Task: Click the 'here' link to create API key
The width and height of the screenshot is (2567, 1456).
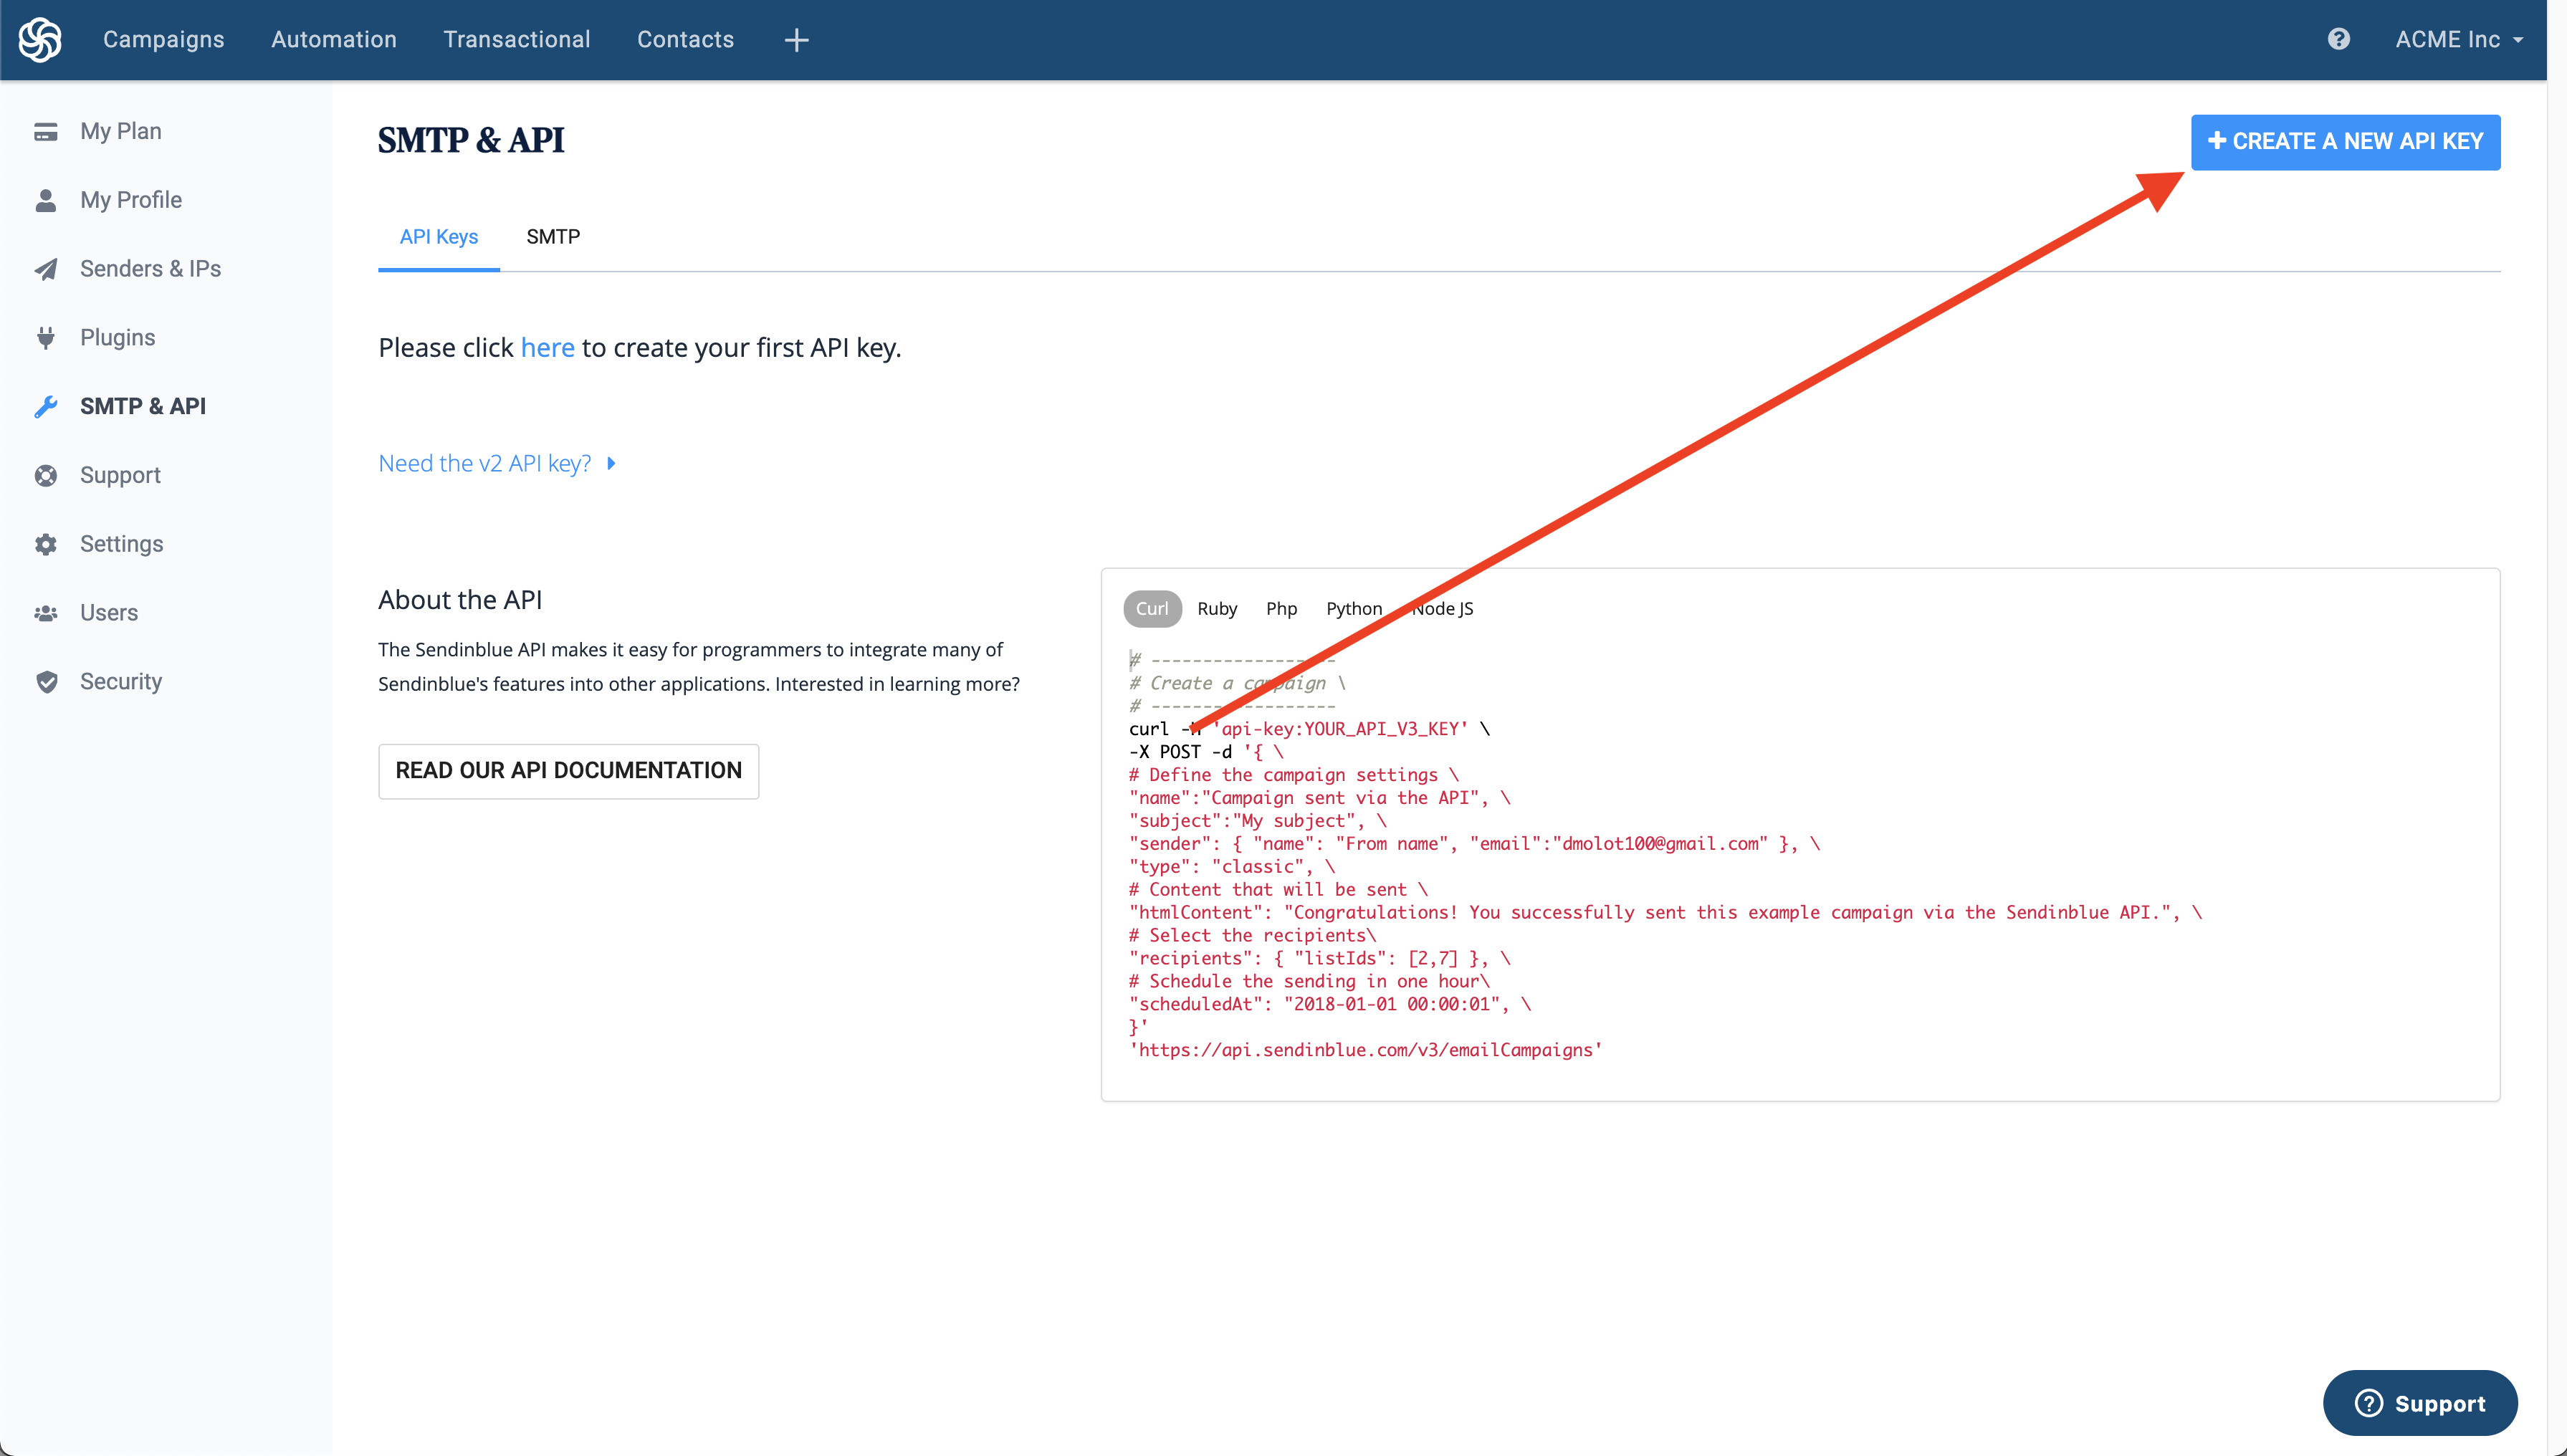Action: (x=547, y=348)
